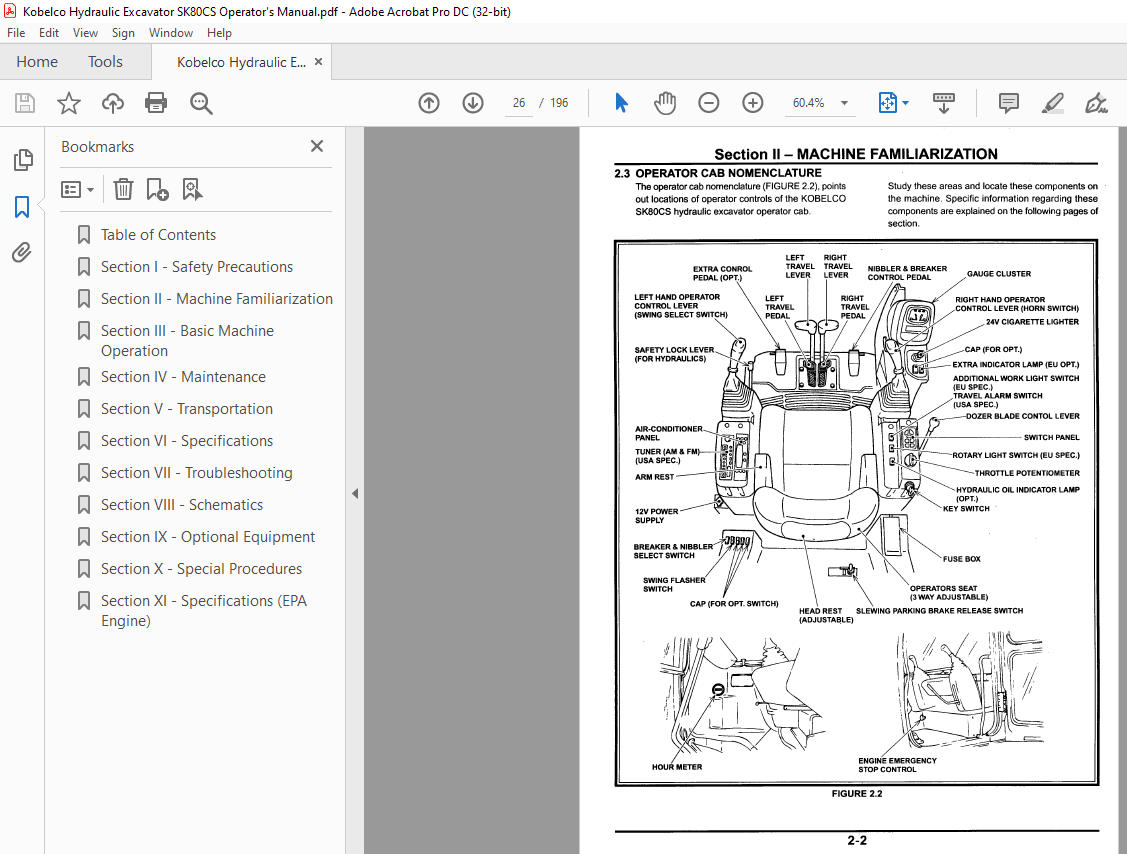Click the Zoom in plus button
Viewport: 1127px width, 854px height.
click(752, 103)
